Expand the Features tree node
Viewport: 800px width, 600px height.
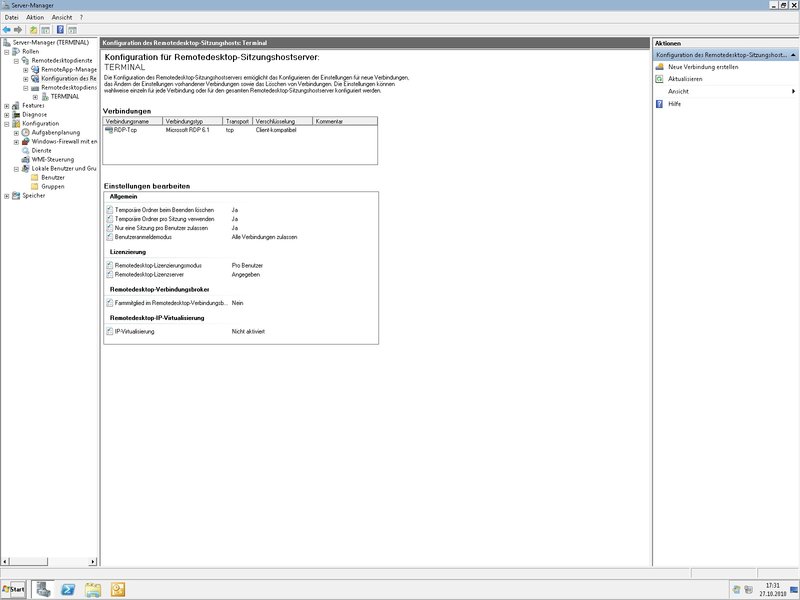7,106
